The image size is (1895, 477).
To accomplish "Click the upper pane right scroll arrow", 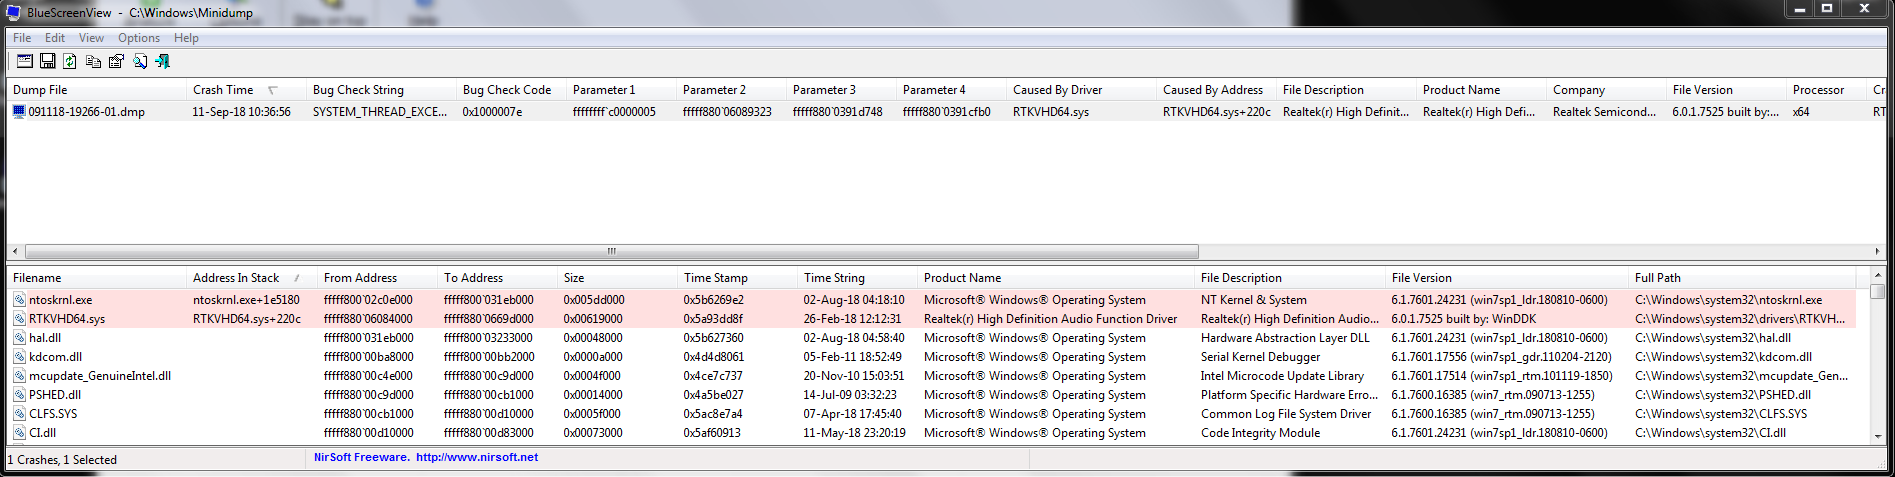I will (1877, 252).
